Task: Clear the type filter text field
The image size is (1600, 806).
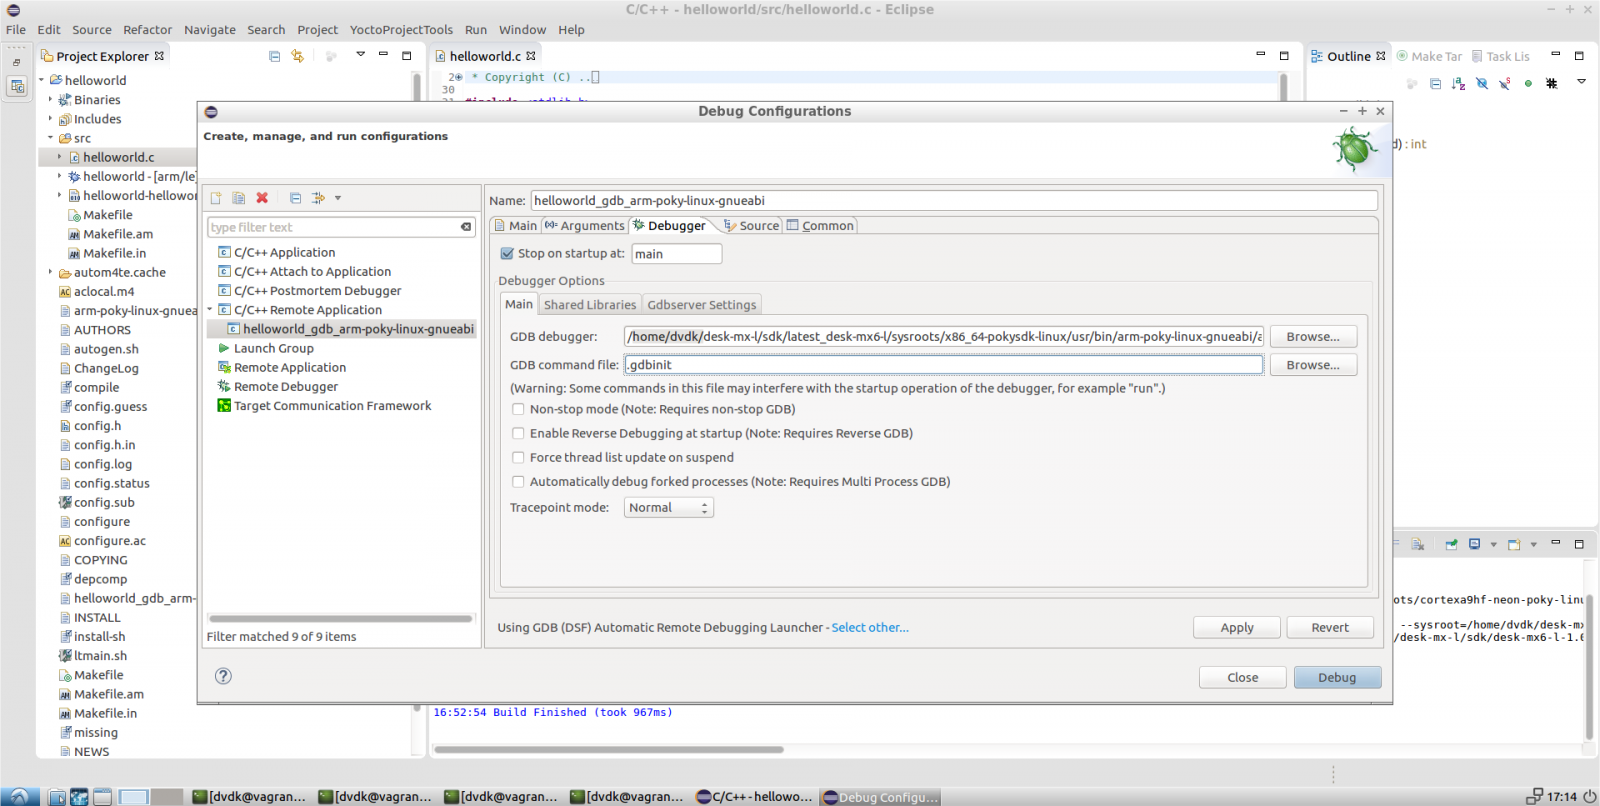Action: click(x=466, y=227)
